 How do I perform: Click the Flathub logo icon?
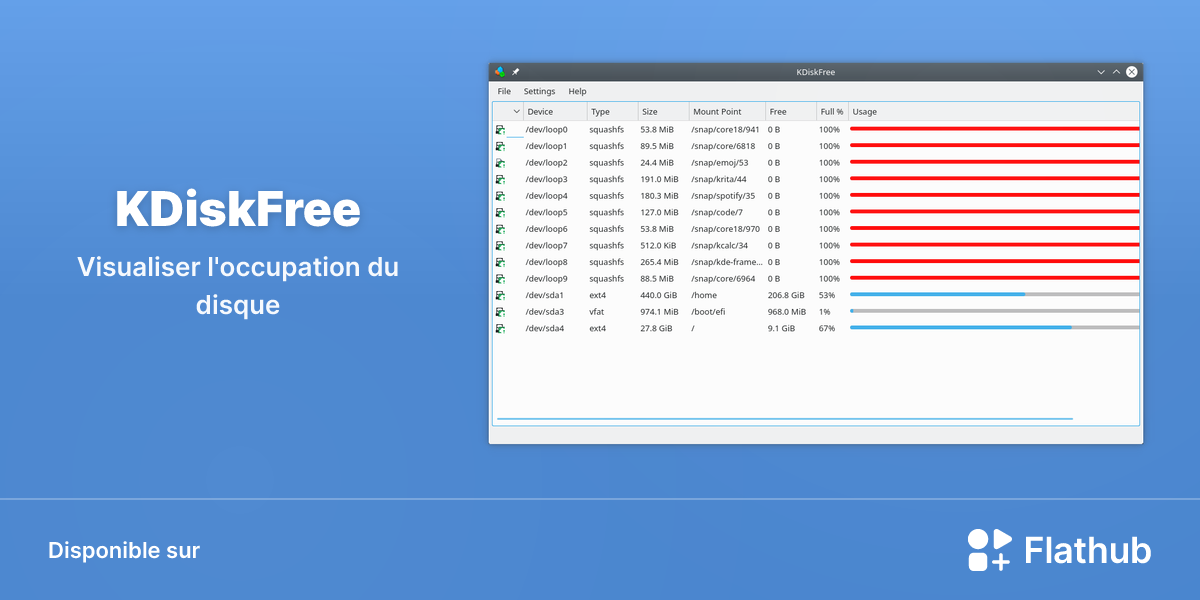pyautogui.click(x=990, y=550)
